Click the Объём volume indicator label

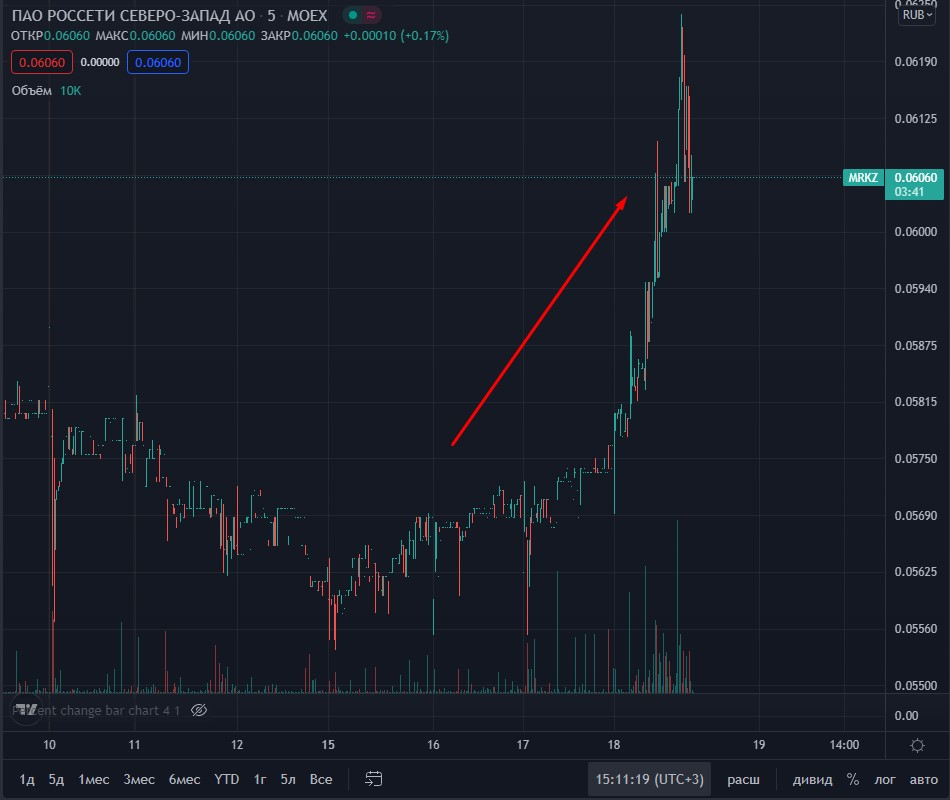[x=32, y=91]
